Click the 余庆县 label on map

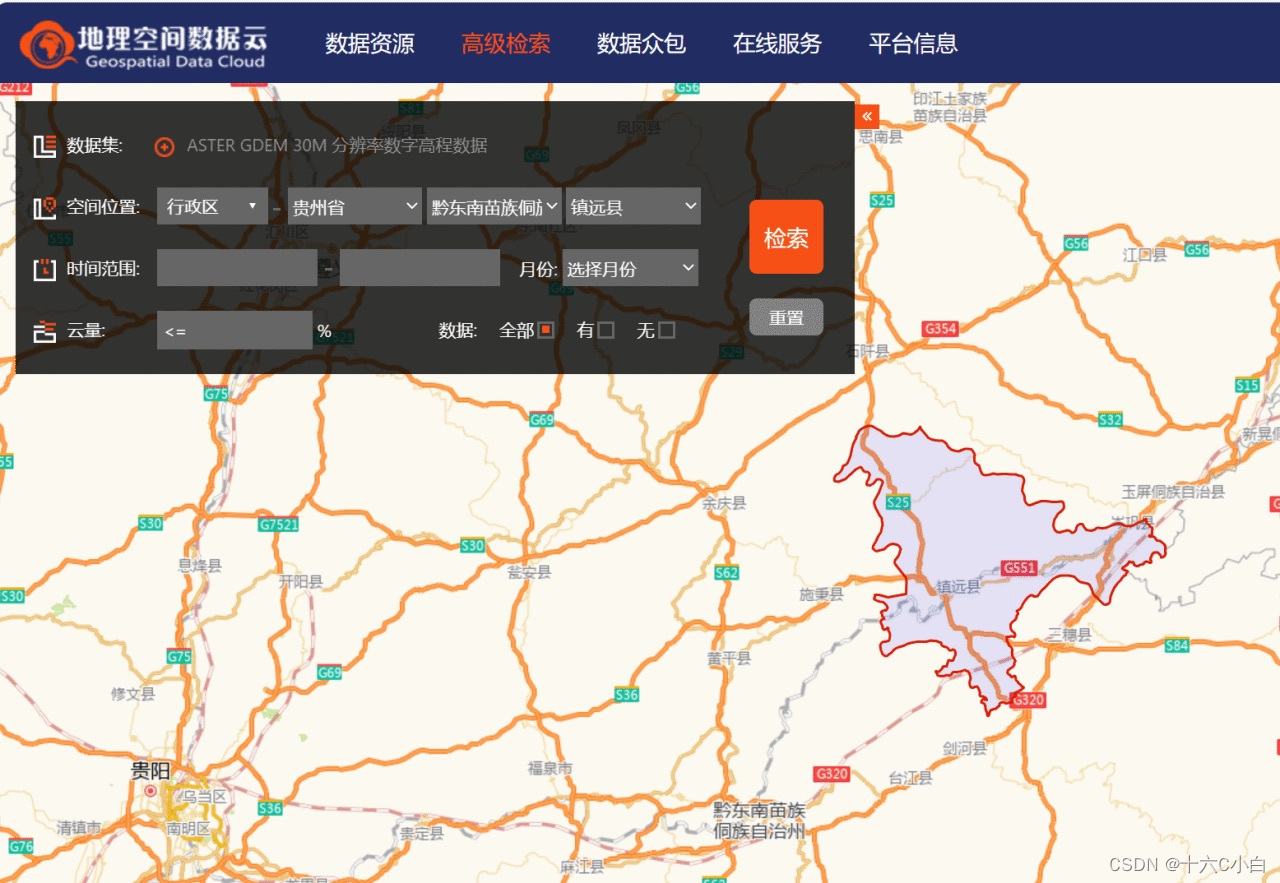click(x=724, y=504)
